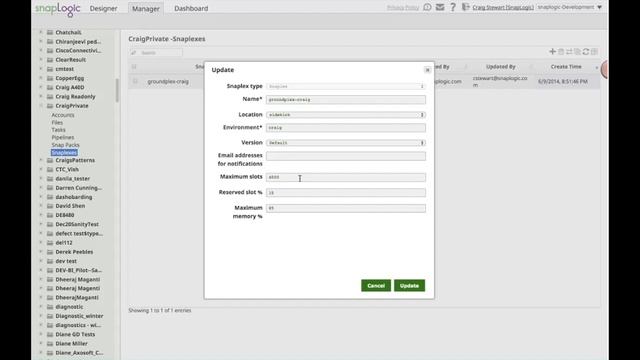Image resolution: width=640 pixels, height=360 pixels.
Task: Select the dashobarding folder
Action: (x=73, y=197)
